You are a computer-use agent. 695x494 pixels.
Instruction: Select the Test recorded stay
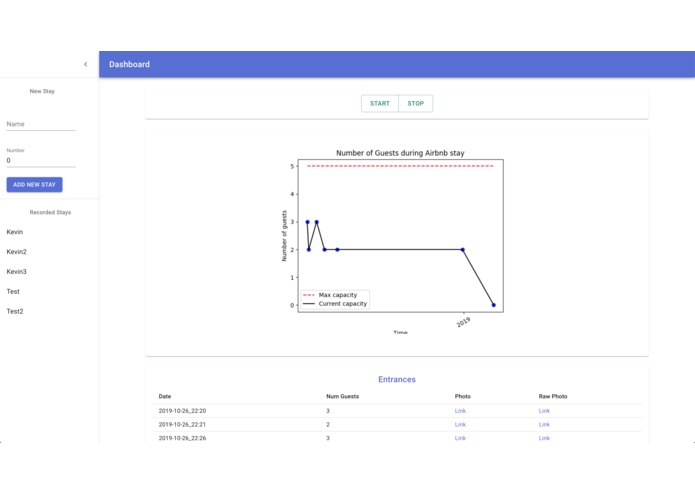tap(13, 292)
